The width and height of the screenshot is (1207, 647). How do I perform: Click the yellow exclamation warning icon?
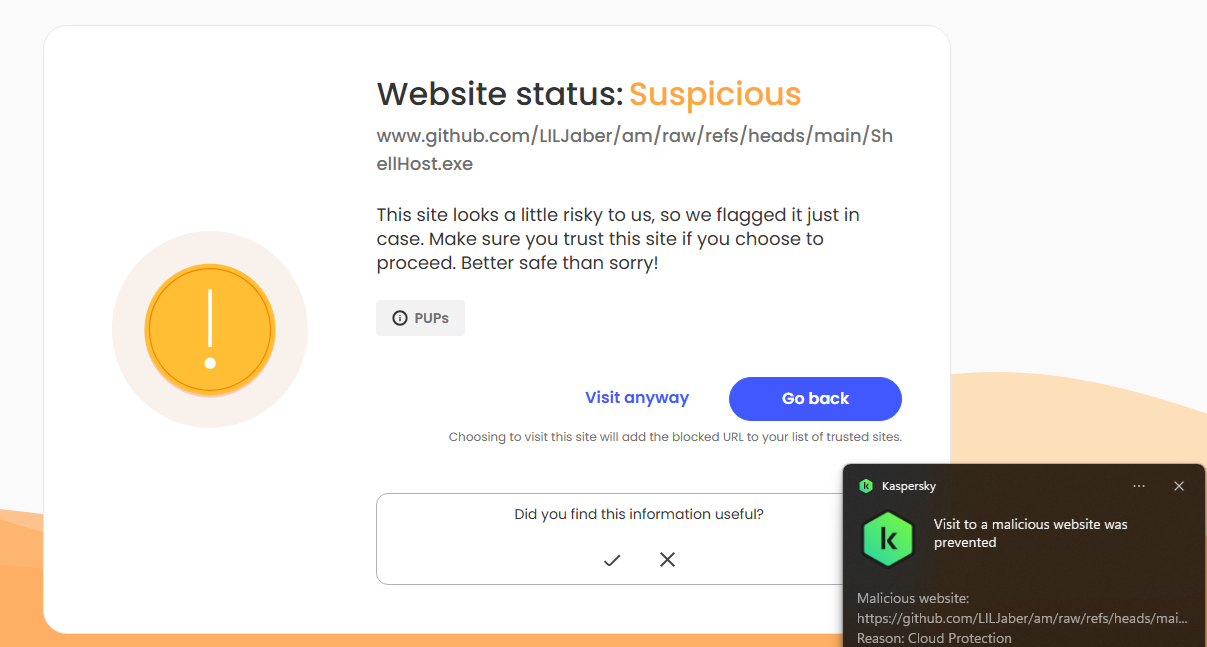point(209,329)
